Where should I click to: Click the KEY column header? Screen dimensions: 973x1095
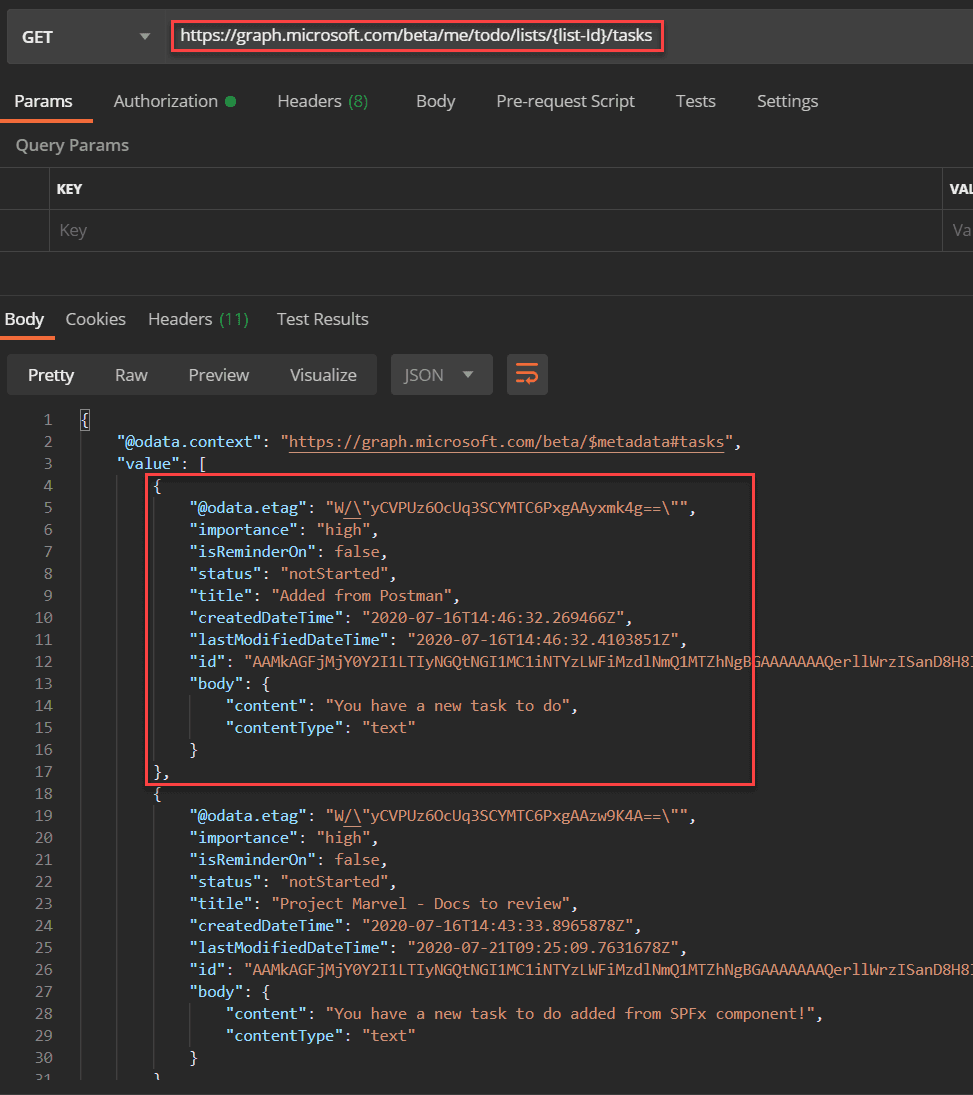point(69,189)
